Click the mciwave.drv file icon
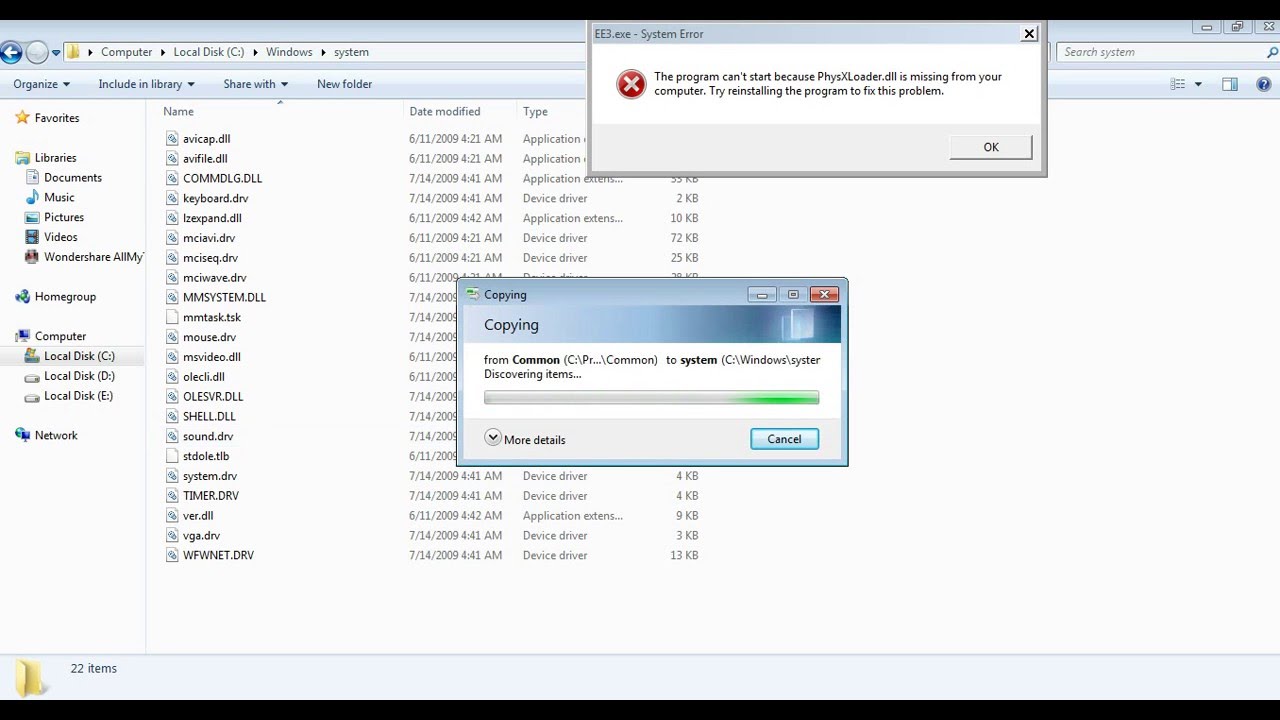Image resolution: width=1280 pixels, height=720 pixels. (x=172, y=277)
